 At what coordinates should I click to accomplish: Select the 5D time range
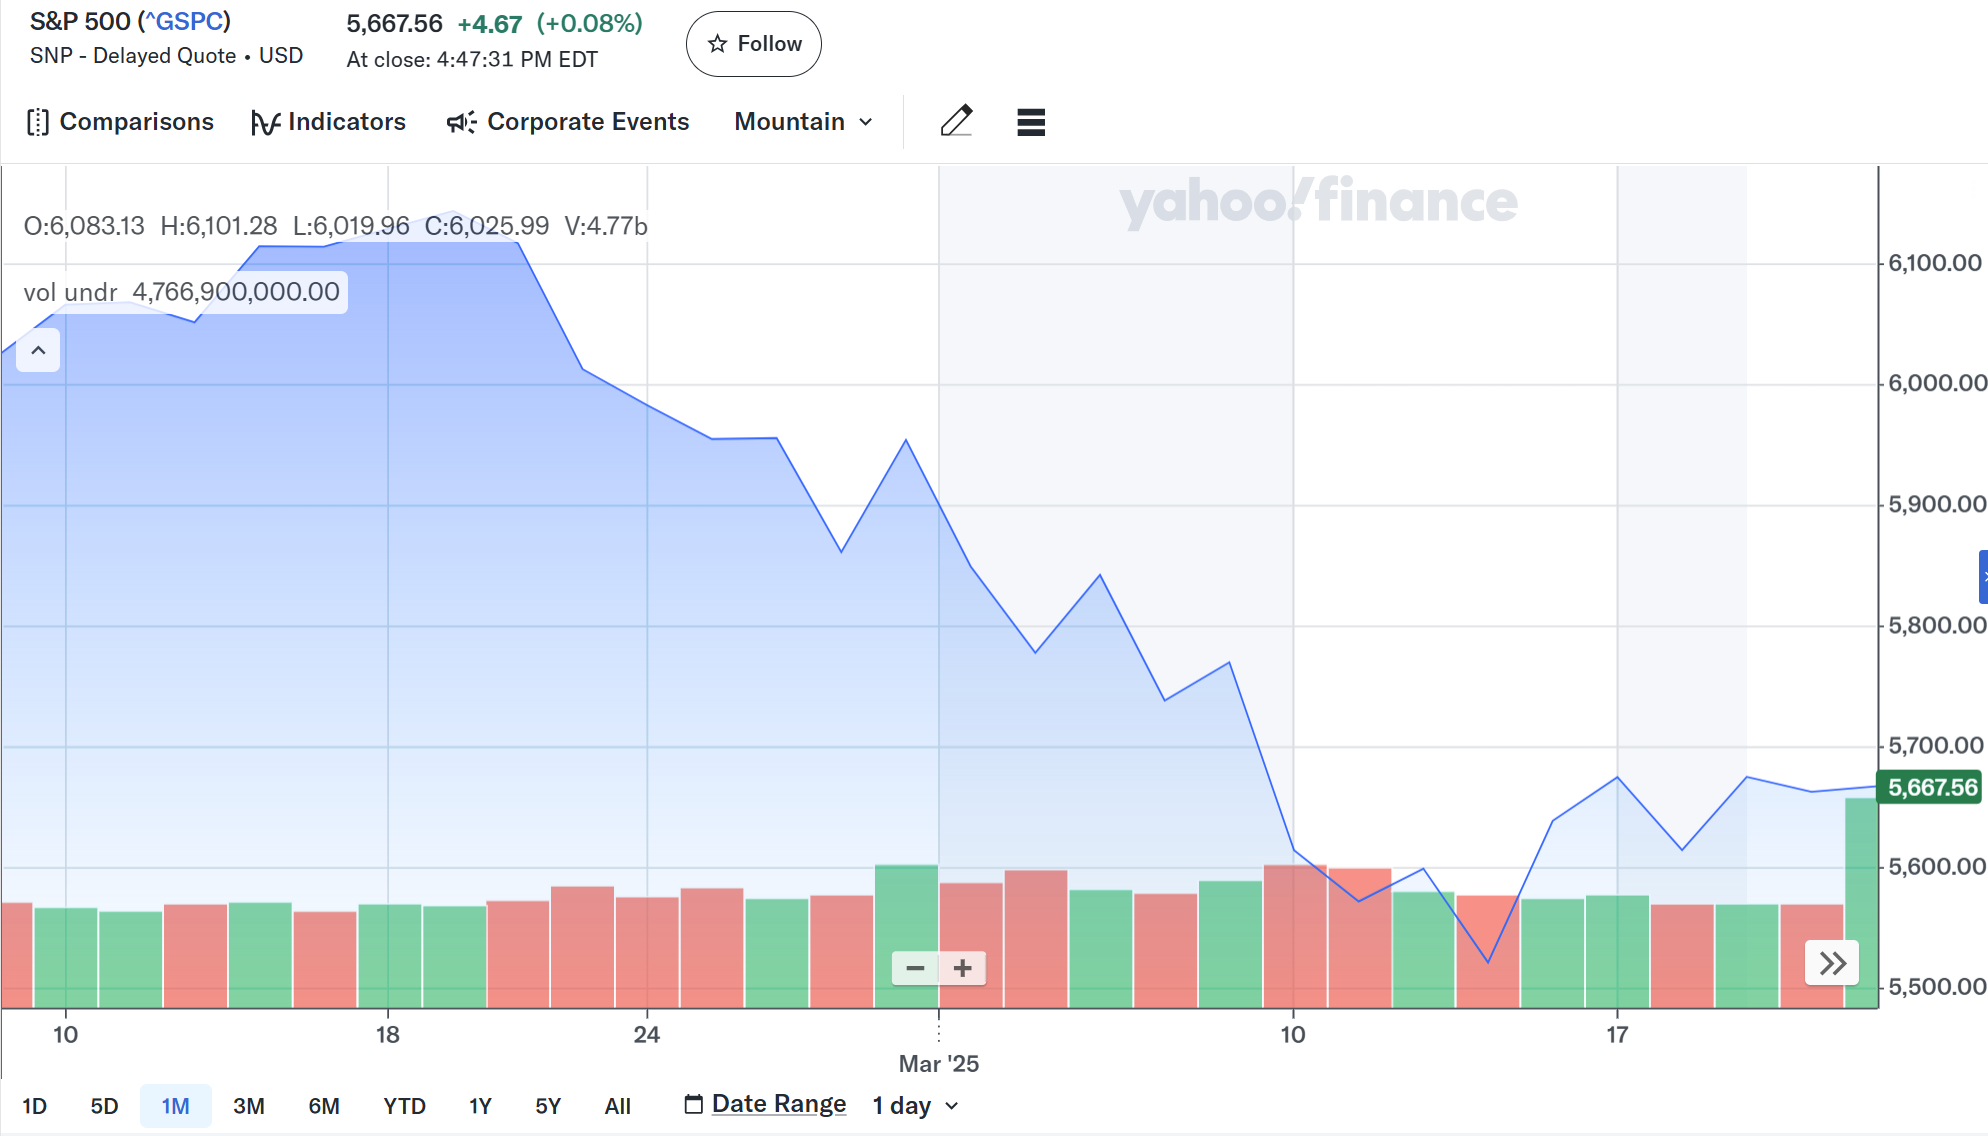pos(104,1106)
